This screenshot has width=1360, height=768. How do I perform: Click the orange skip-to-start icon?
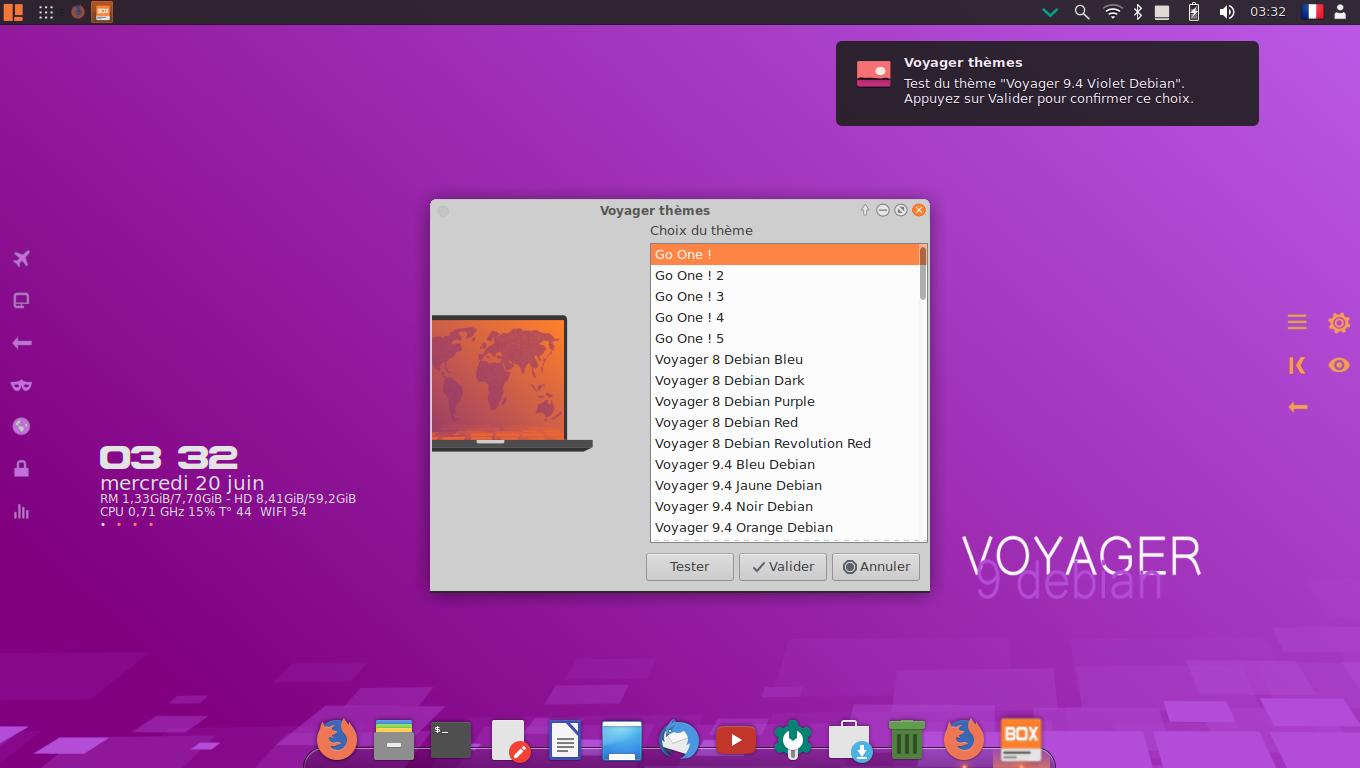pyautogui.click(x=1297, y=365)
